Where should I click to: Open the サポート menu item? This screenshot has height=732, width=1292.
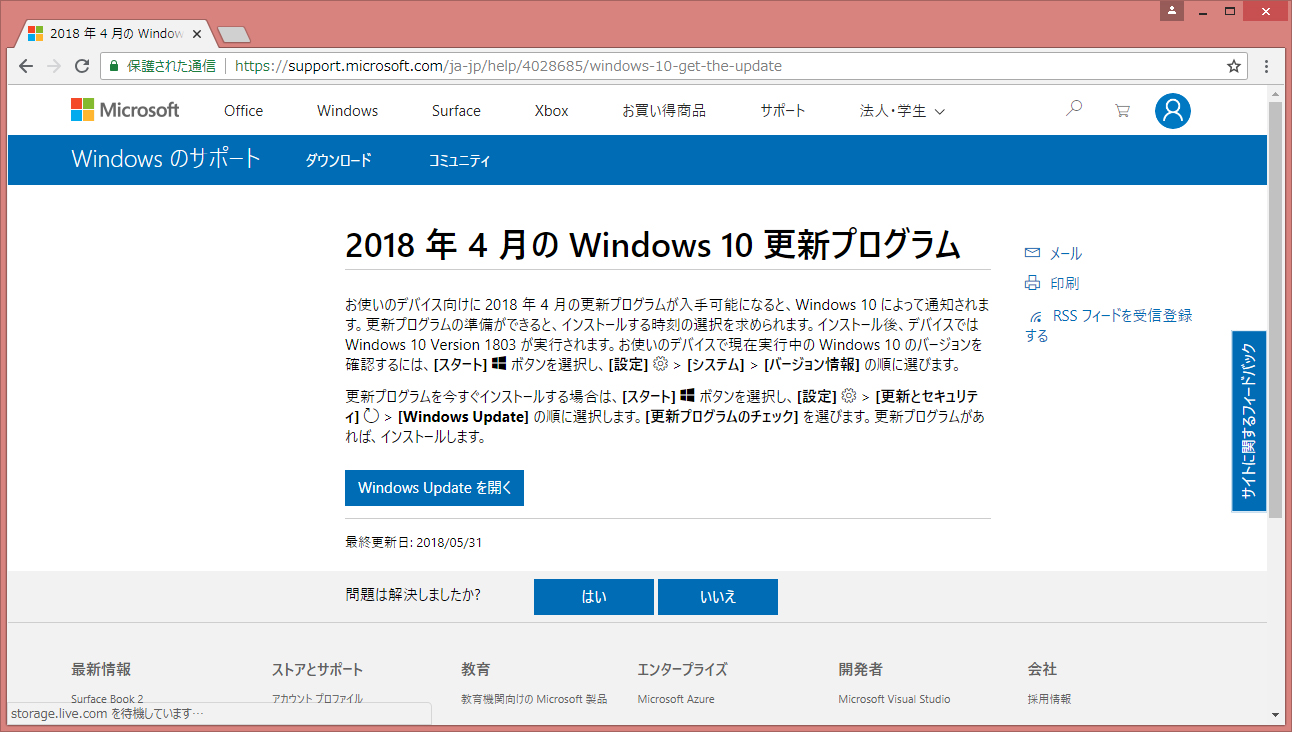tap(782, 111)
